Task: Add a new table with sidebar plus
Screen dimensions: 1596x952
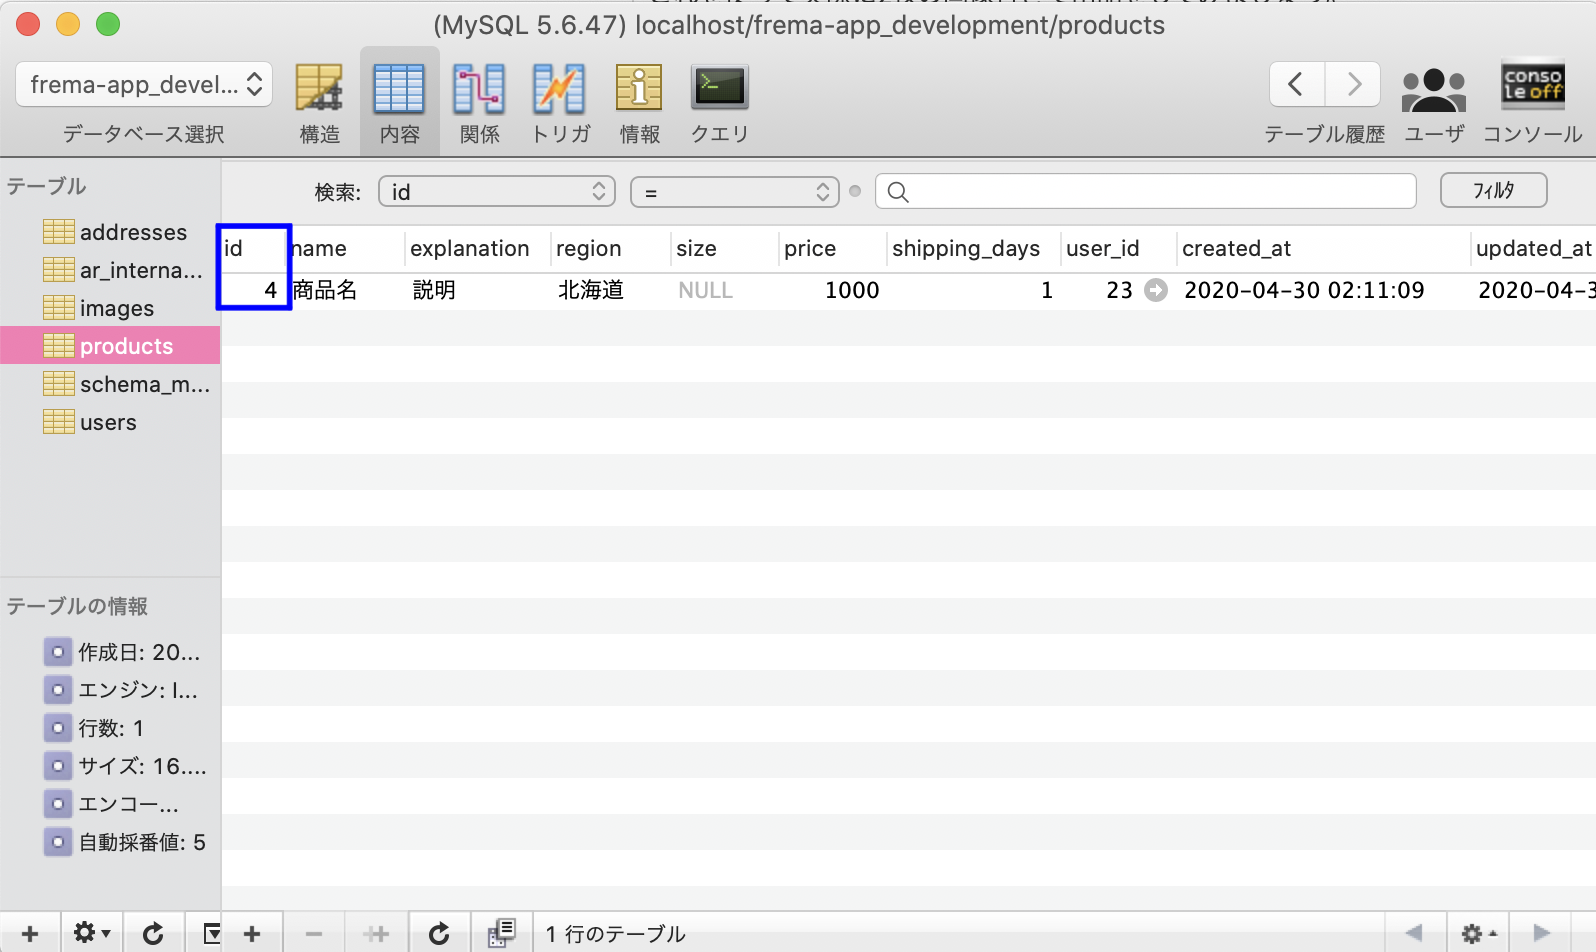Action: [x=30, y=933]
